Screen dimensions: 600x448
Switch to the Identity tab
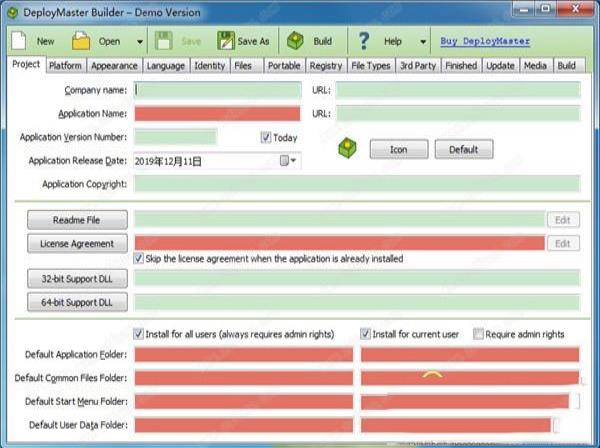pyautogui.click(x=210, y=66)
